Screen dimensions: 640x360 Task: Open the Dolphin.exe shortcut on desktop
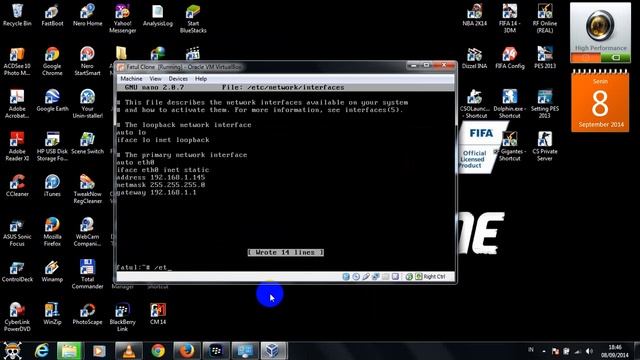tap(510, 104)
